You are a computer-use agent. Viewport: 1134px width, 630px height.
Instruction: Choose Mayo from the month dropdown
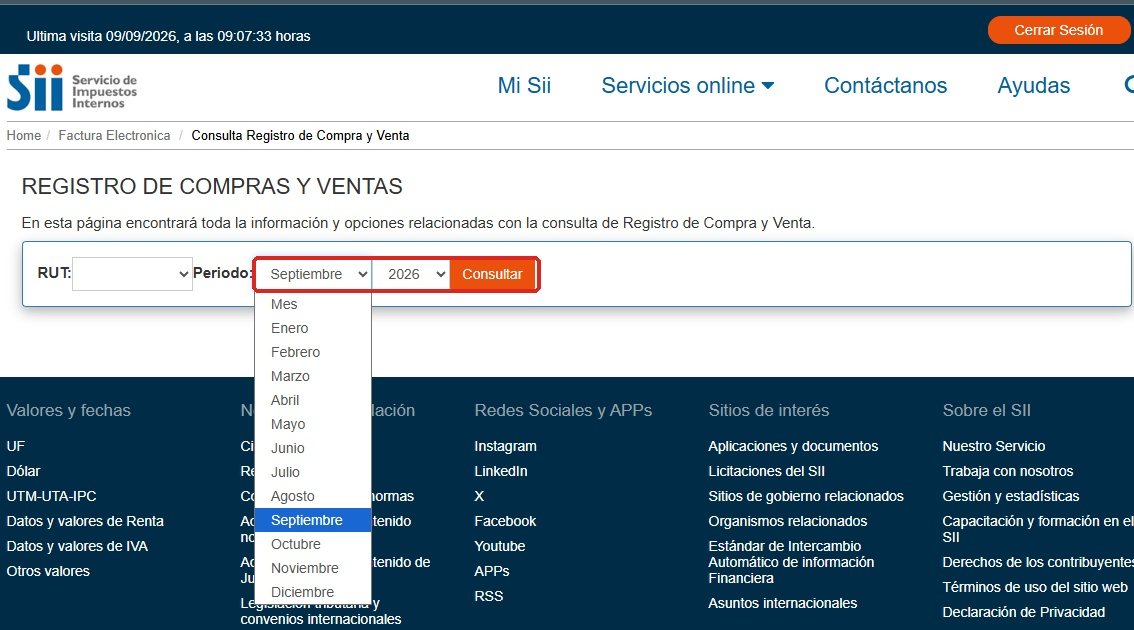313,424
